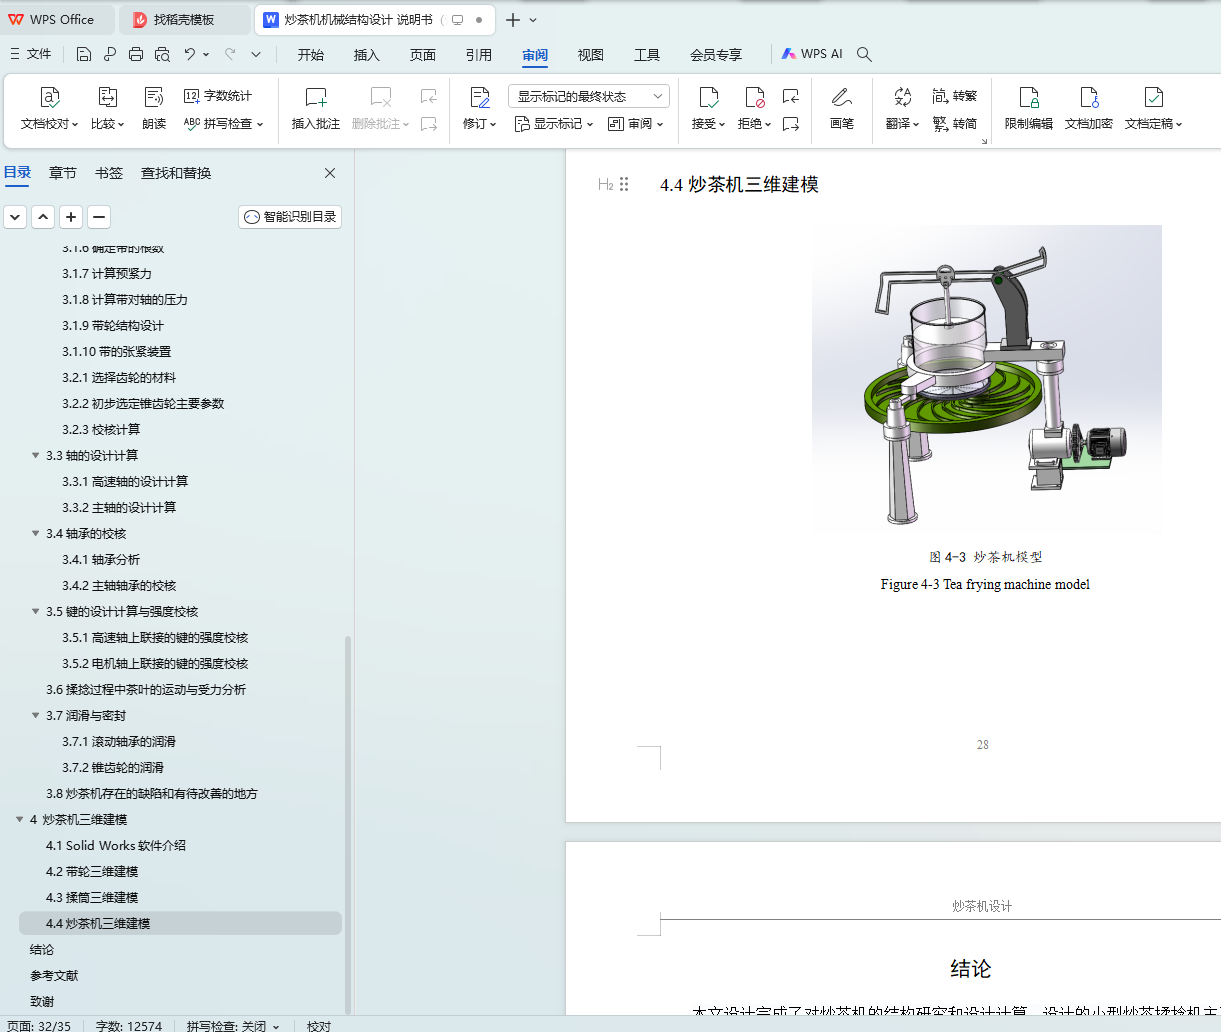The image size is (1221, 1032).
Task: Open the 审阅 pane dropdown in ribbon
Action: coord(636,124)
